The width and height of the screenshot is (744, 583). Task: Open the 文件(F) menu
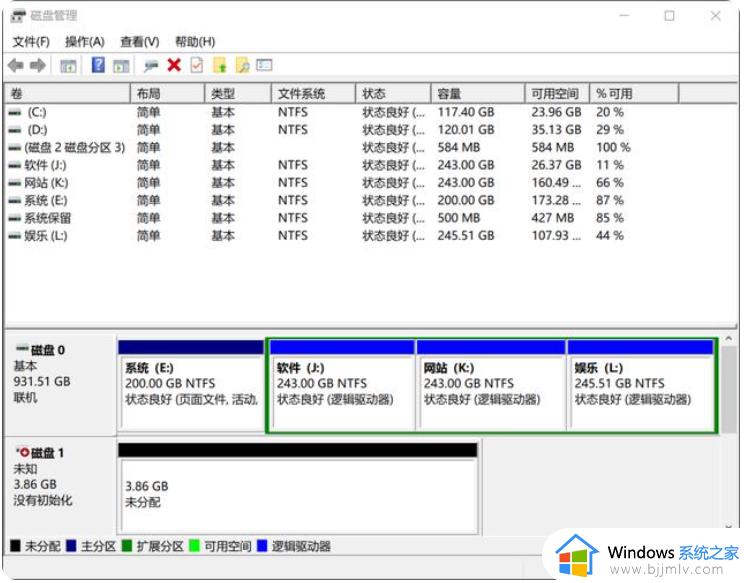pos(31,42)
